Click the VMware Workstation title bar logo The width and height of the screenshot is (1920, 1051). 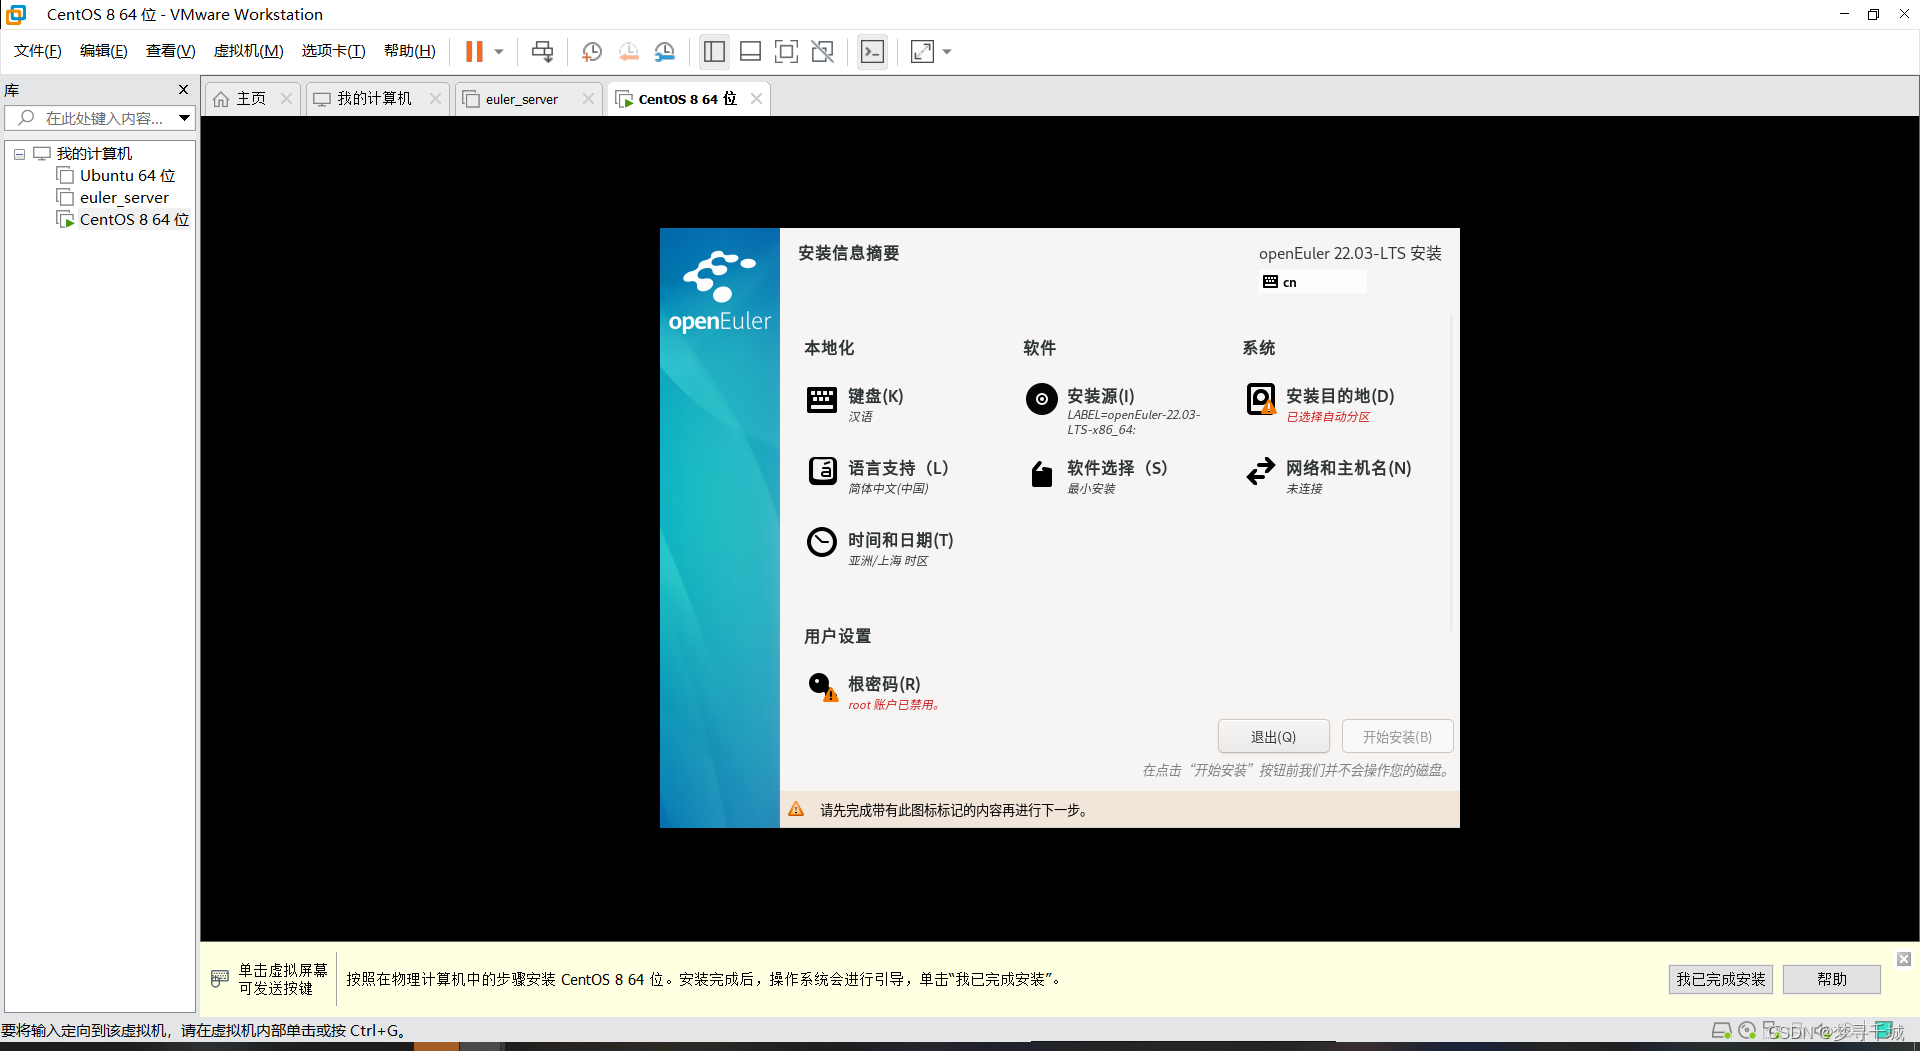coord(17,14)
